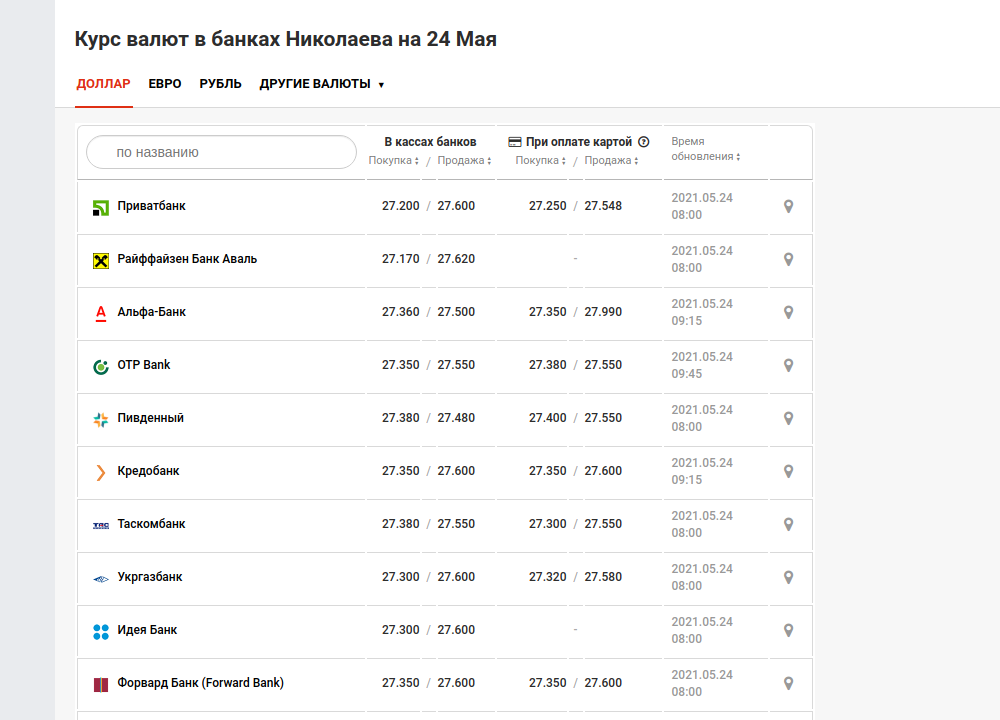Open the Кредобанк link

pyautogui.click(x=148, y=471)
